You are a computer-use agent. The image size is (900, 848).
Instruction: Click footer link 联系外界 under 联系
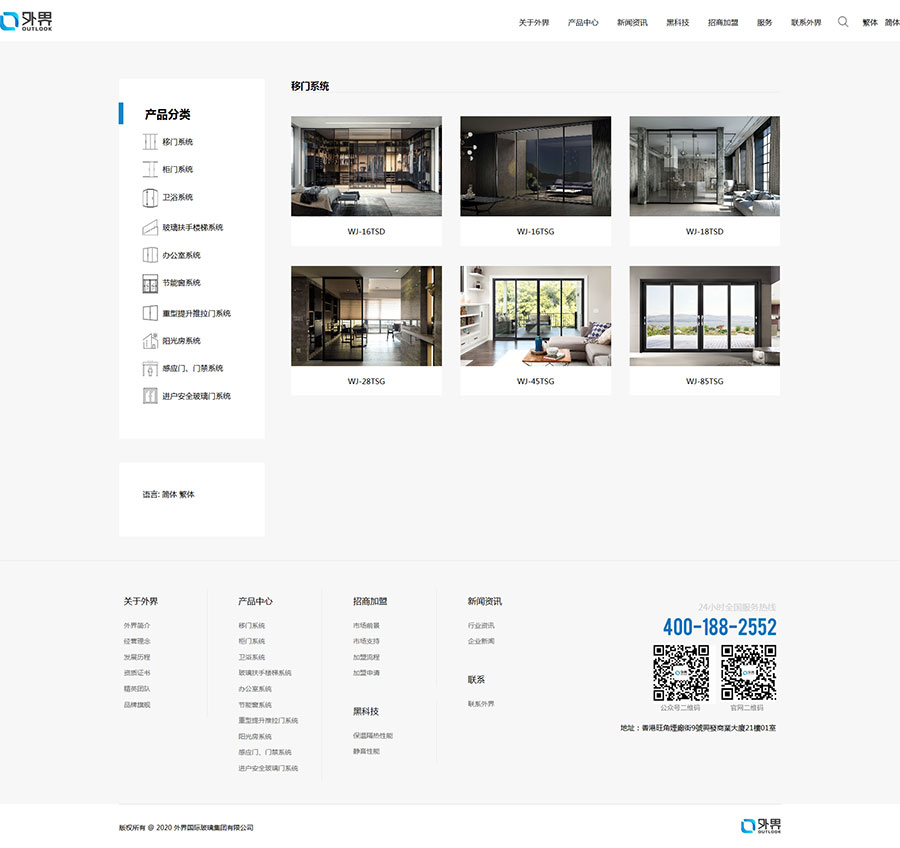481,703
